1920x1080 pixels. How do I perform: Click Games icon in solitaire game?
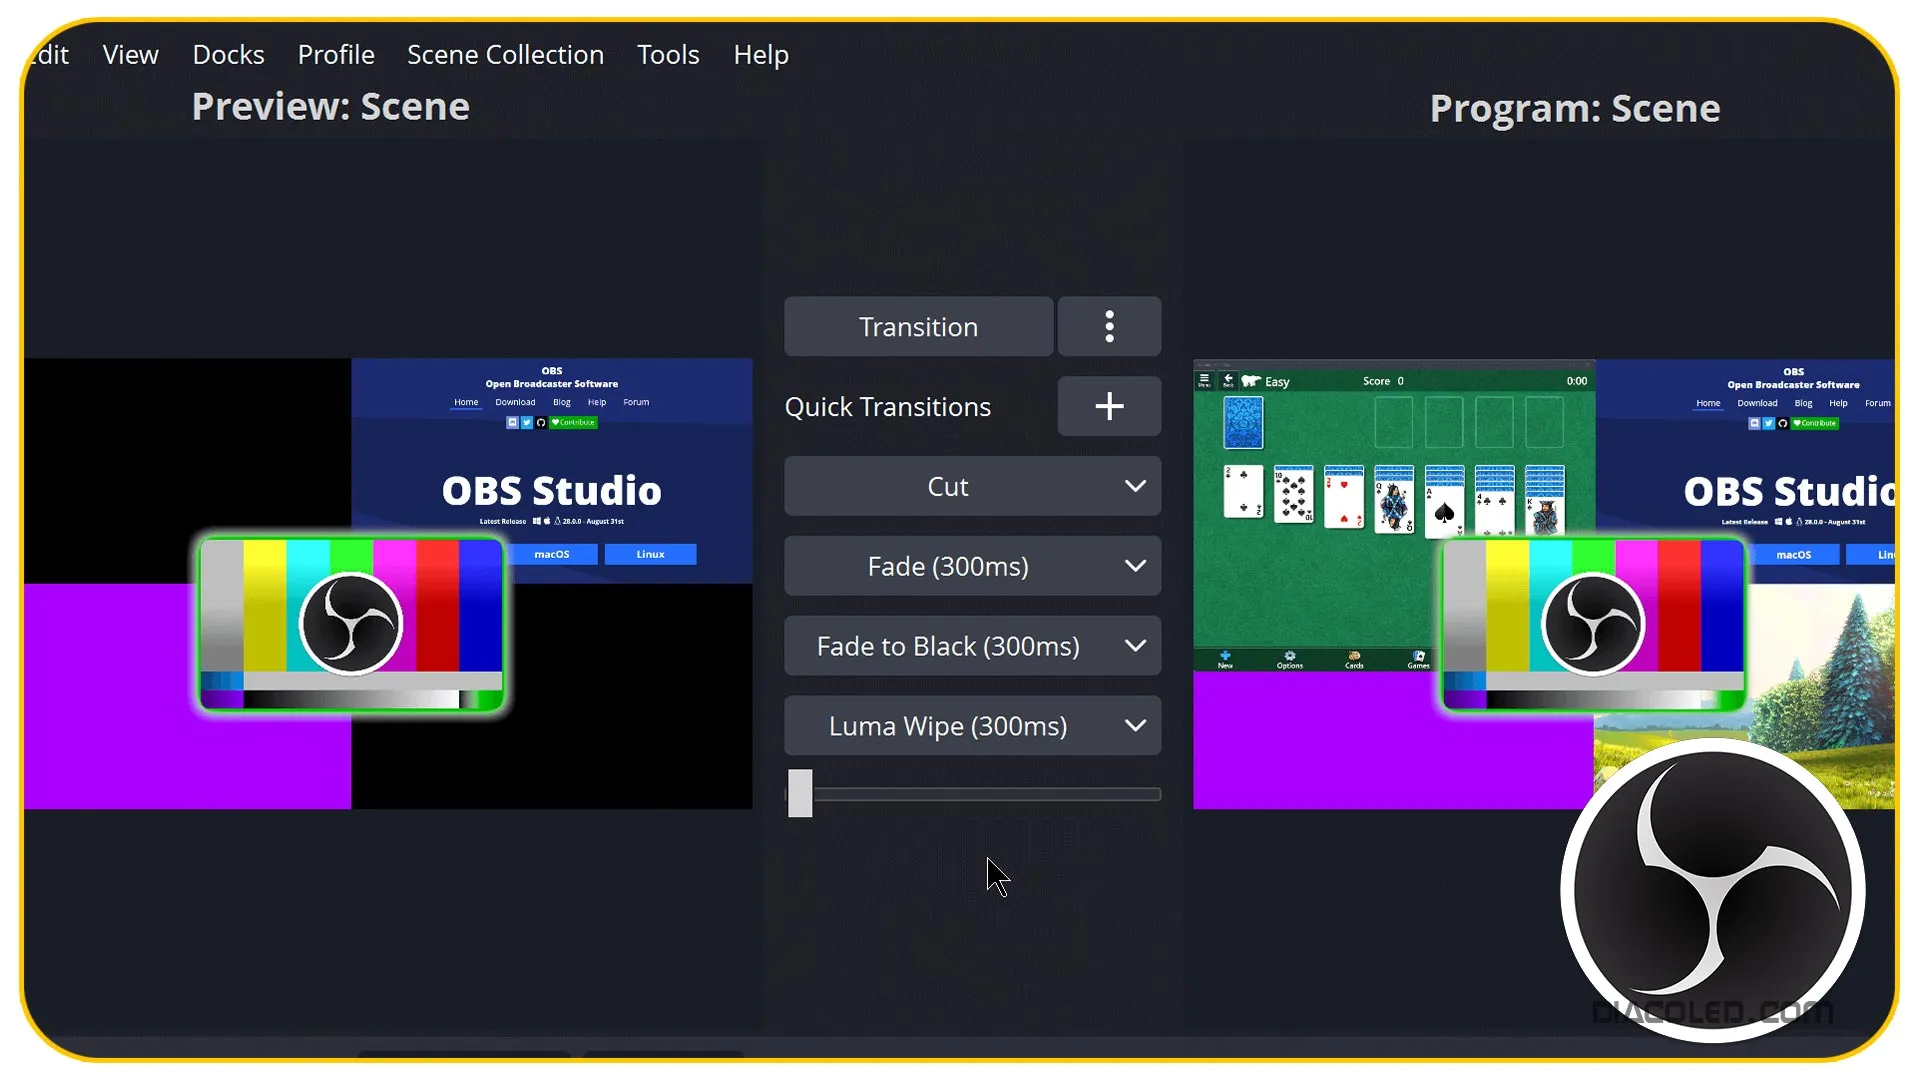(x=1418, y=660)
